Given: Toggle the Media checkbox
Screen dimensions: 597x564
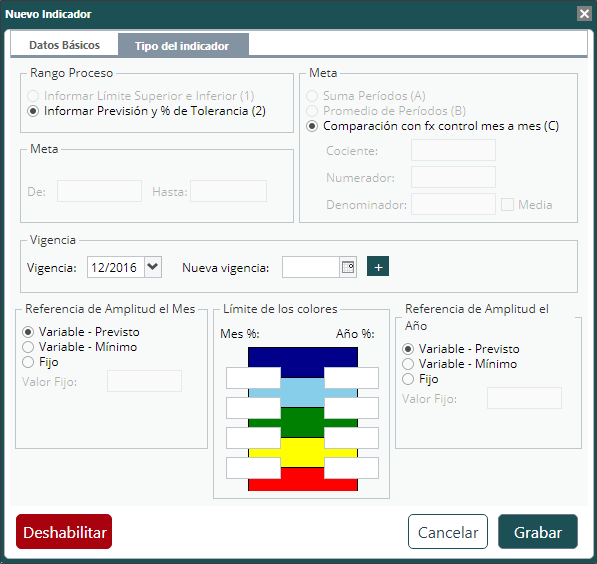Looking at the screenshot, I should (x=507, y=205).
